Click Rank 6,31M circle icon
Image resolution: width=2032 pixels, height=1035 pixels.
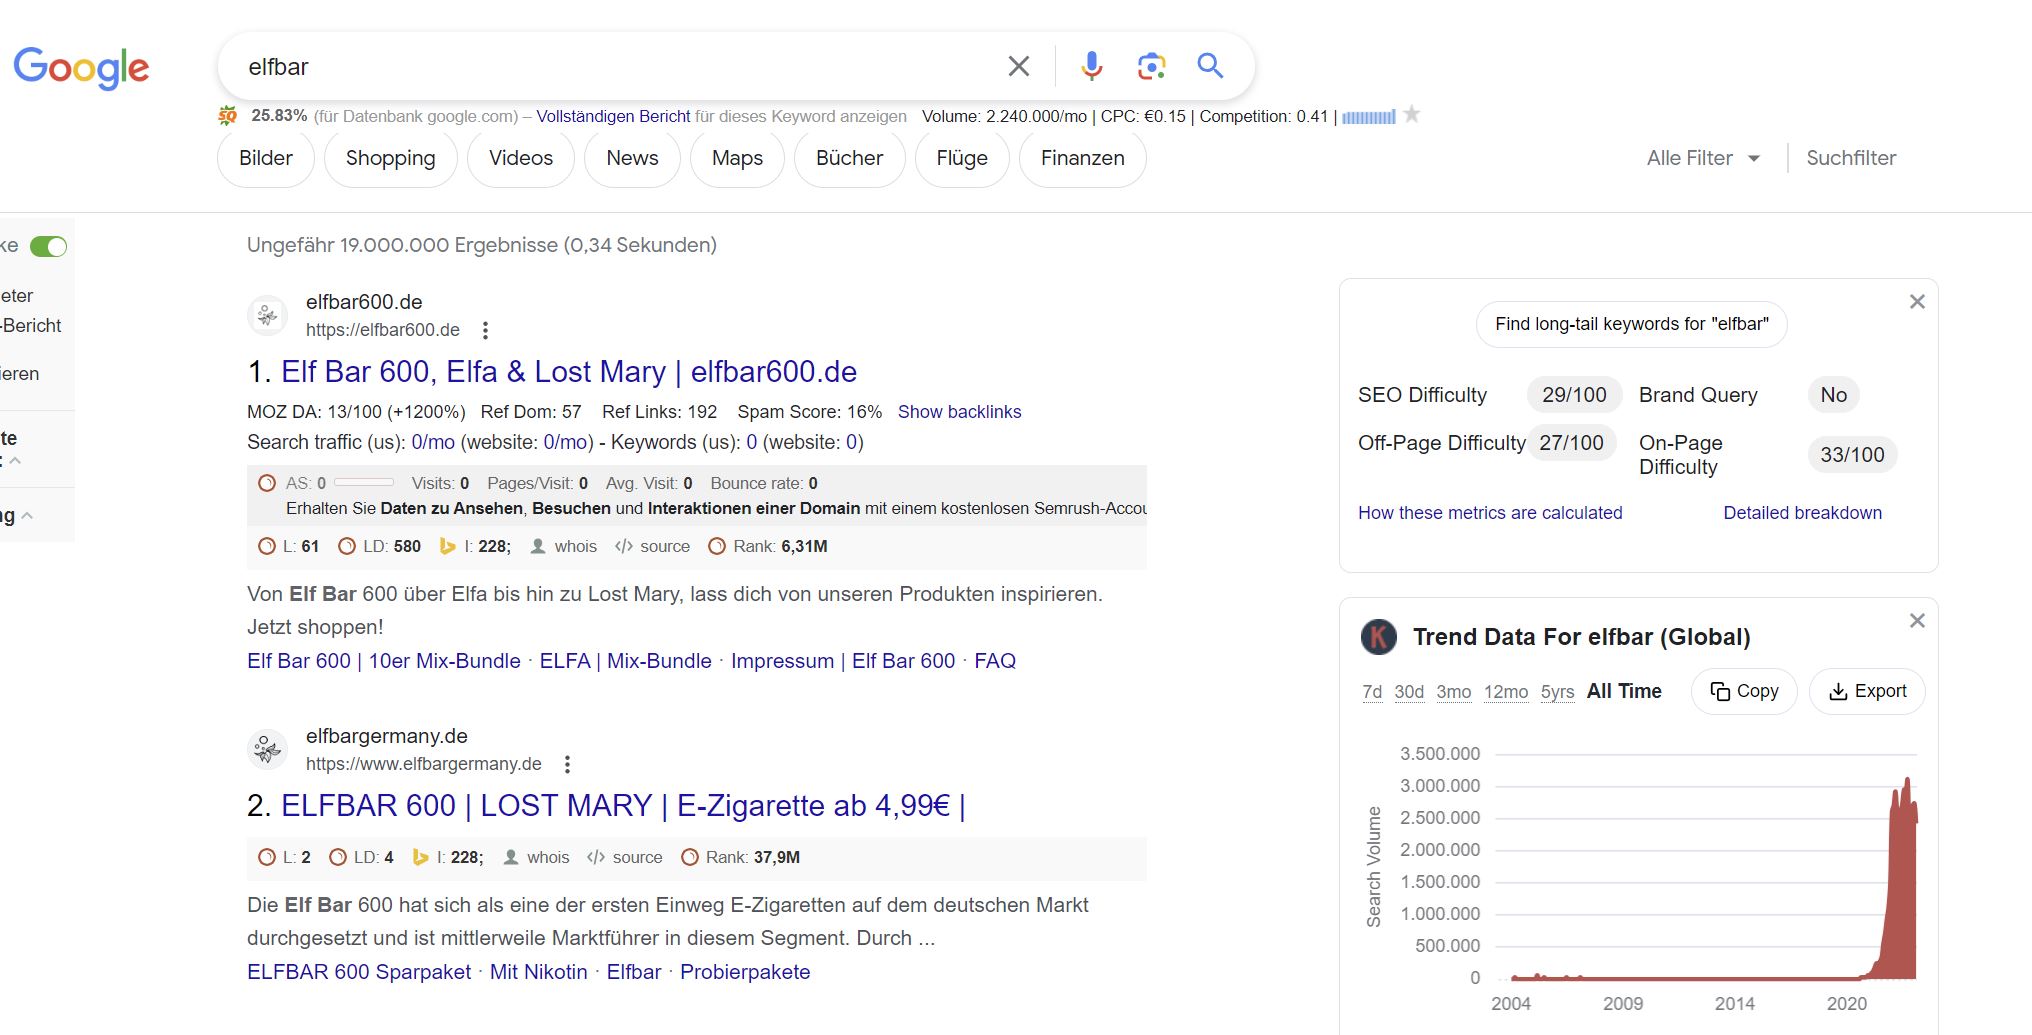(x=717, y=546)
